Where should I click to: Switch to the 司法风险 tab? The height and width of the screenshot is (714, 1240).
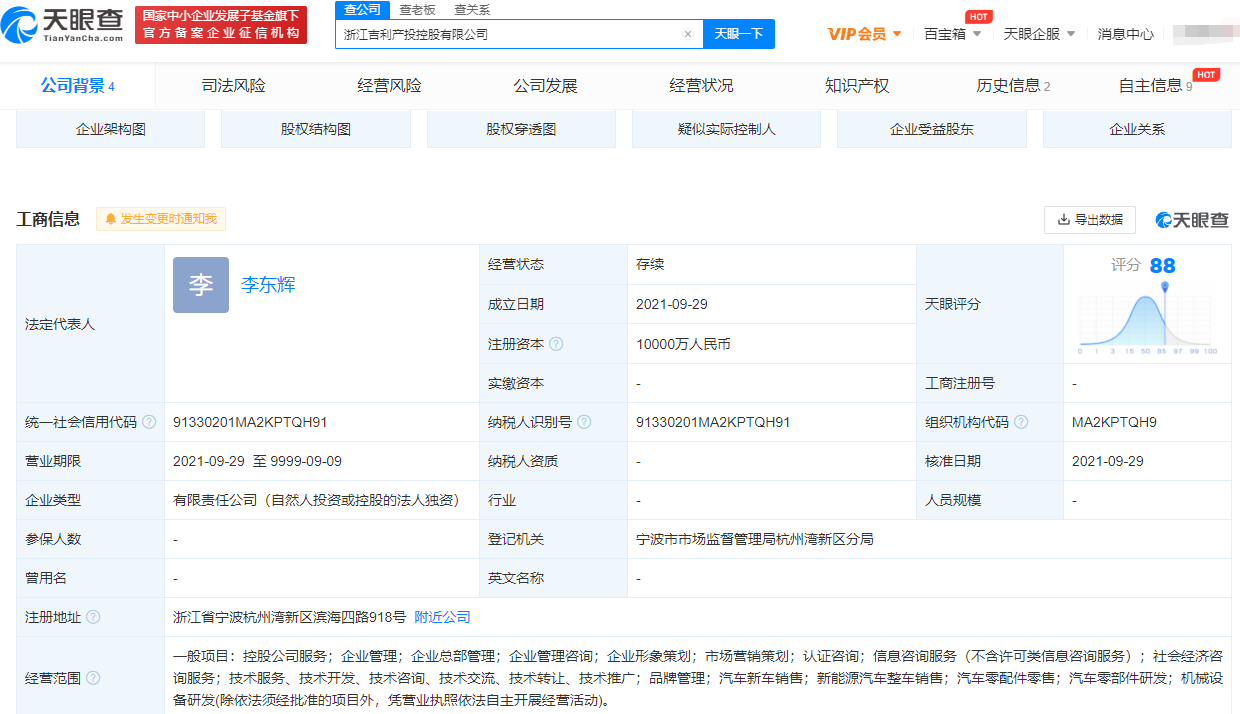[x=233, y=86]
